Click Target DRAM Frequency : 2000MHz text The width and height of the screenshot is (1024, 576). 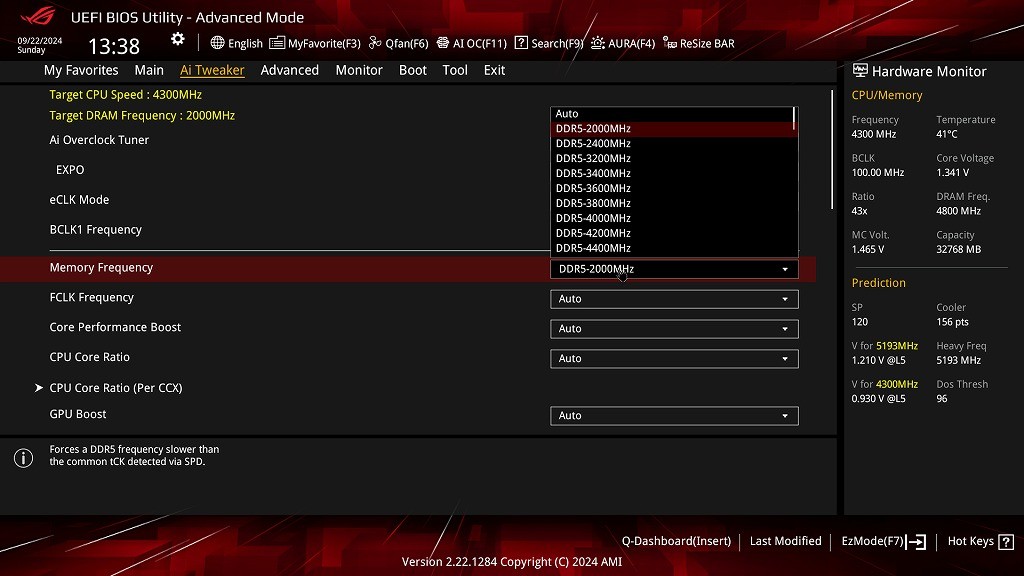pyautogui.click(x=142, y=116)
